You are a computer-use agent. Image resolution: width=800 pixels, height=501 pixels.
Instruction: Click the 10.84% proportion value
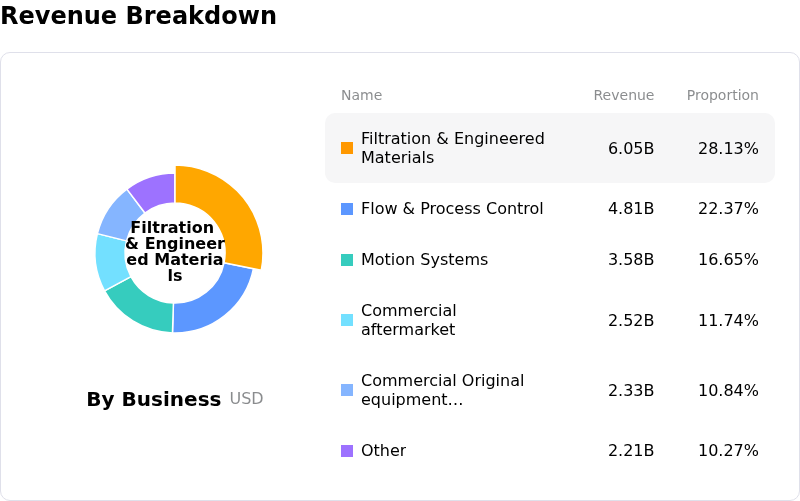(728, 390)
